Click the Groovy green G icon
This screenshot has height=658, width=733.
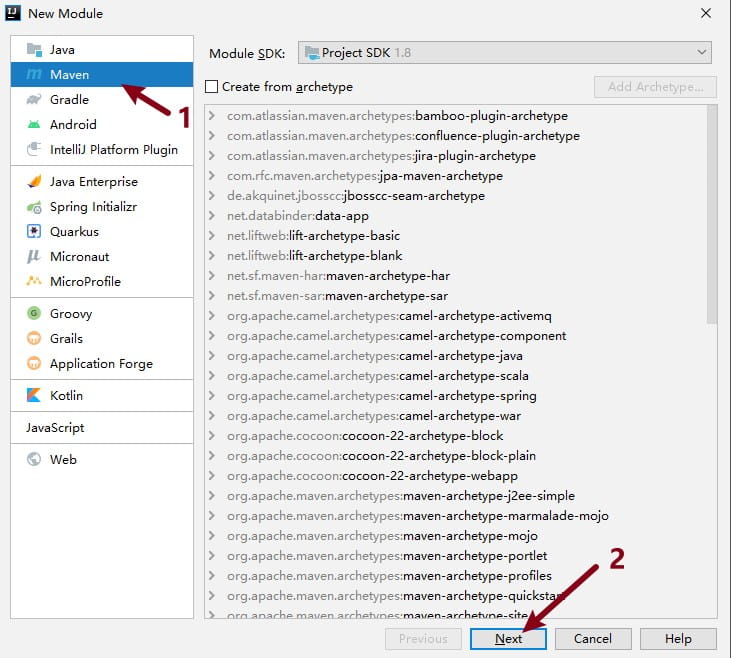click(x=34, y=313)
